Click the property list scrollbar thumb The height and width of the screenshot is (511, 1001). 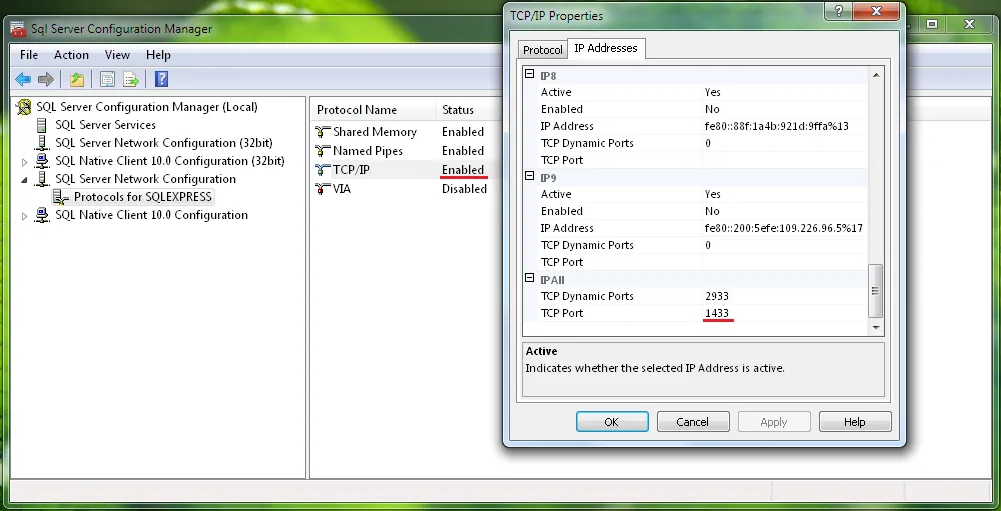tap(876, 291)
